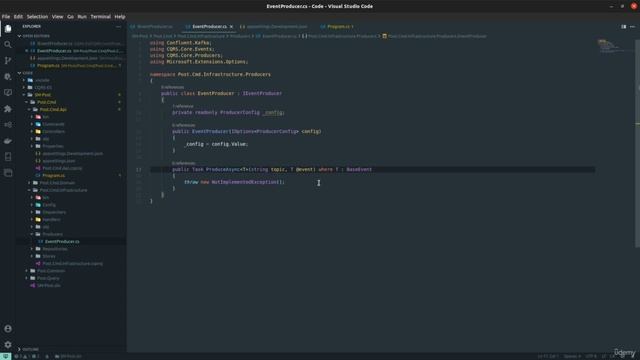Click SM-Post.sln project in status bar

pyautogui.click(x=68, y=356)
